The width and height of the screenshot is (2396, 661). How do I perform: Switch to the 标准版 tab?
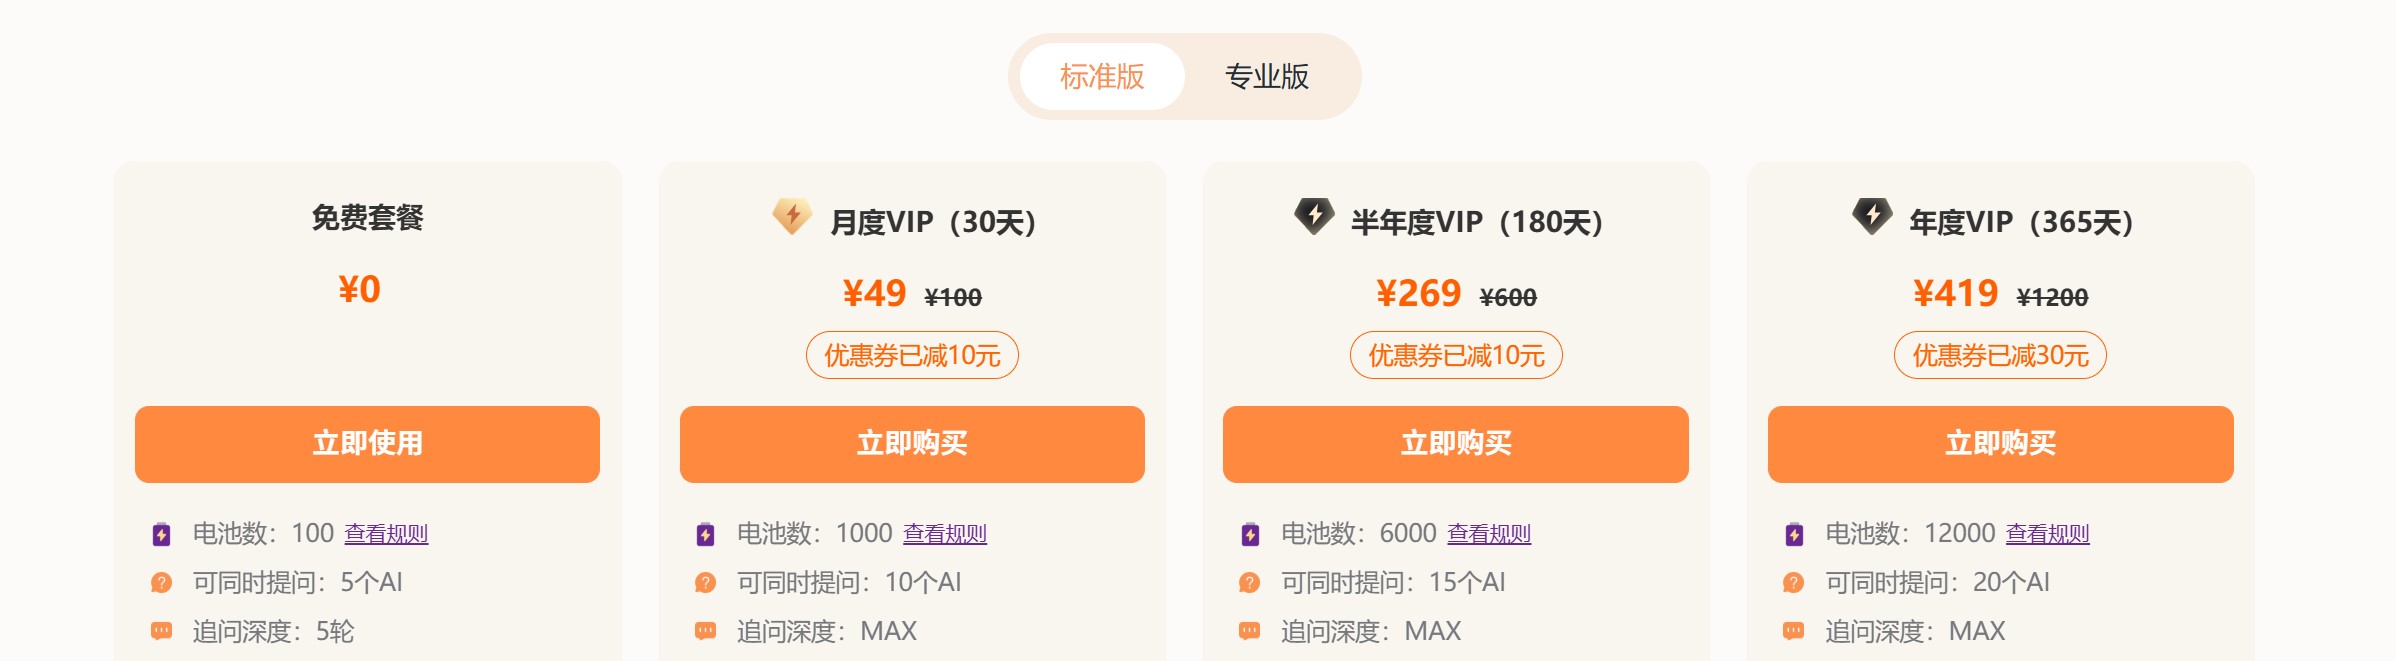coord(1102,77)
